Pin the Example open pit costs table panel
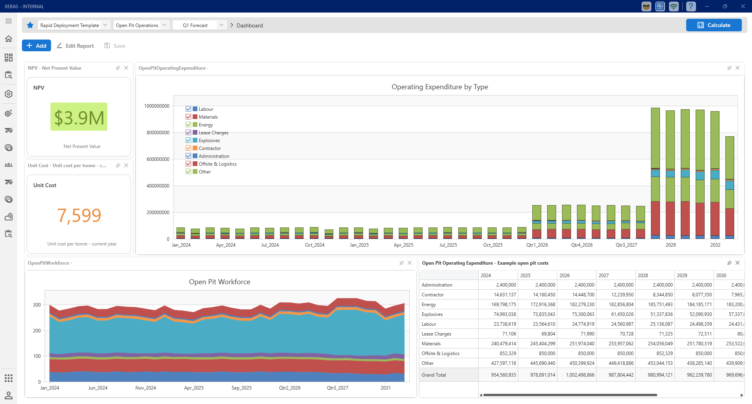752x404 pixels. point(729,263)
